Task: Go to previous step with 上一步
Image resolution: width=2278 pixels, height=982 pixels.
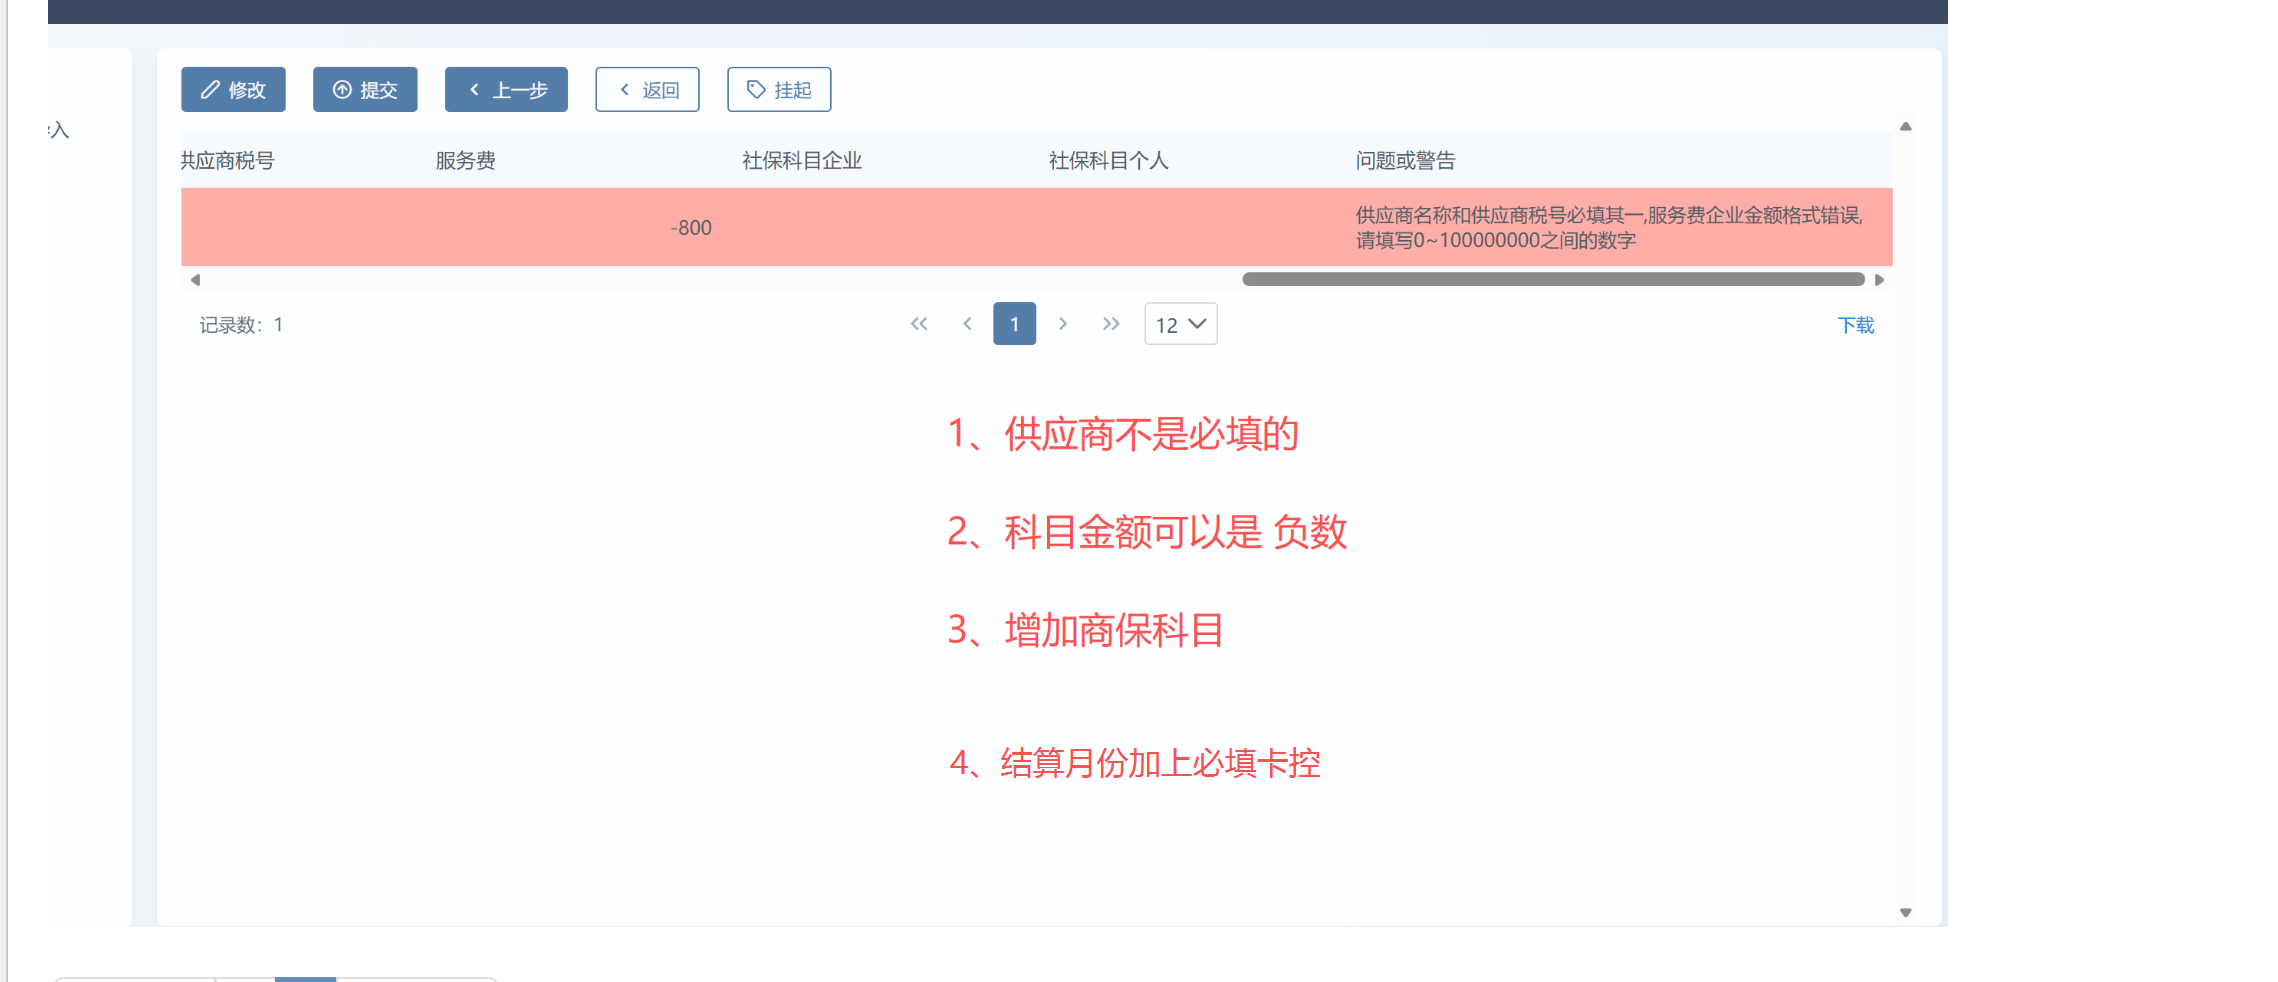Action: [x=506, y=90]
